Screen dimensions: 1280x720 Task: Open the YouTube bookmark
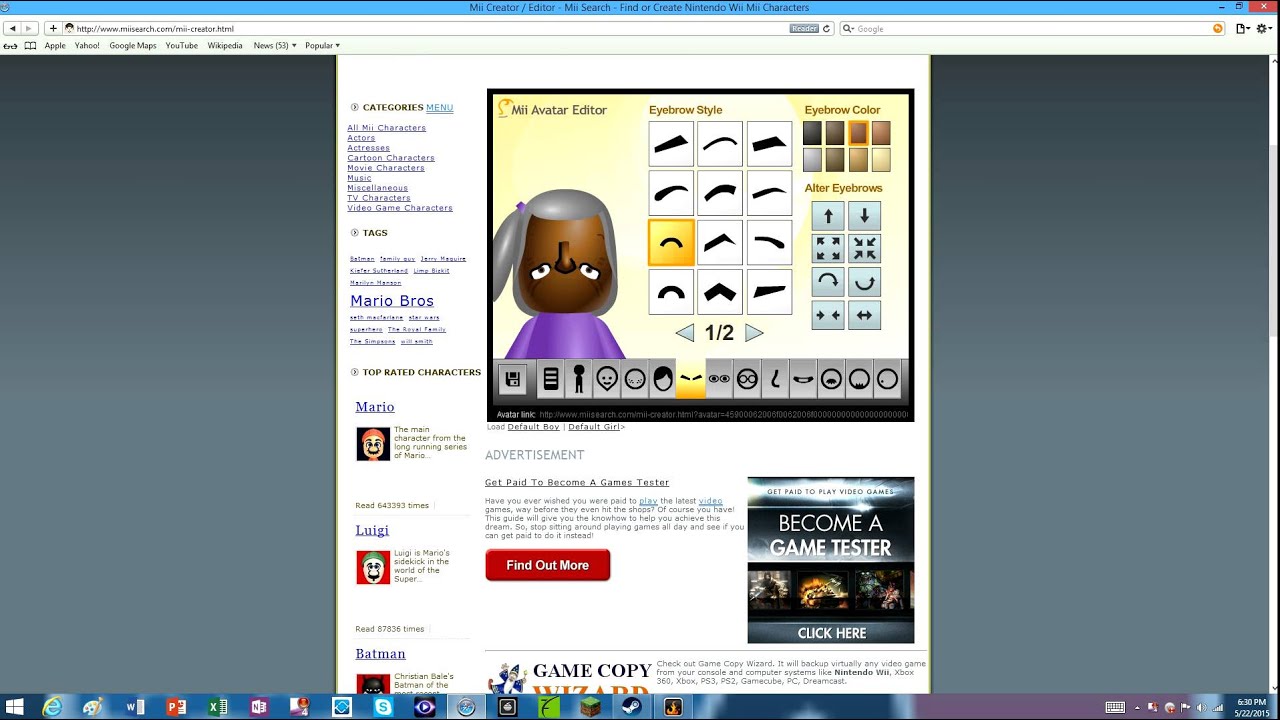182,45
